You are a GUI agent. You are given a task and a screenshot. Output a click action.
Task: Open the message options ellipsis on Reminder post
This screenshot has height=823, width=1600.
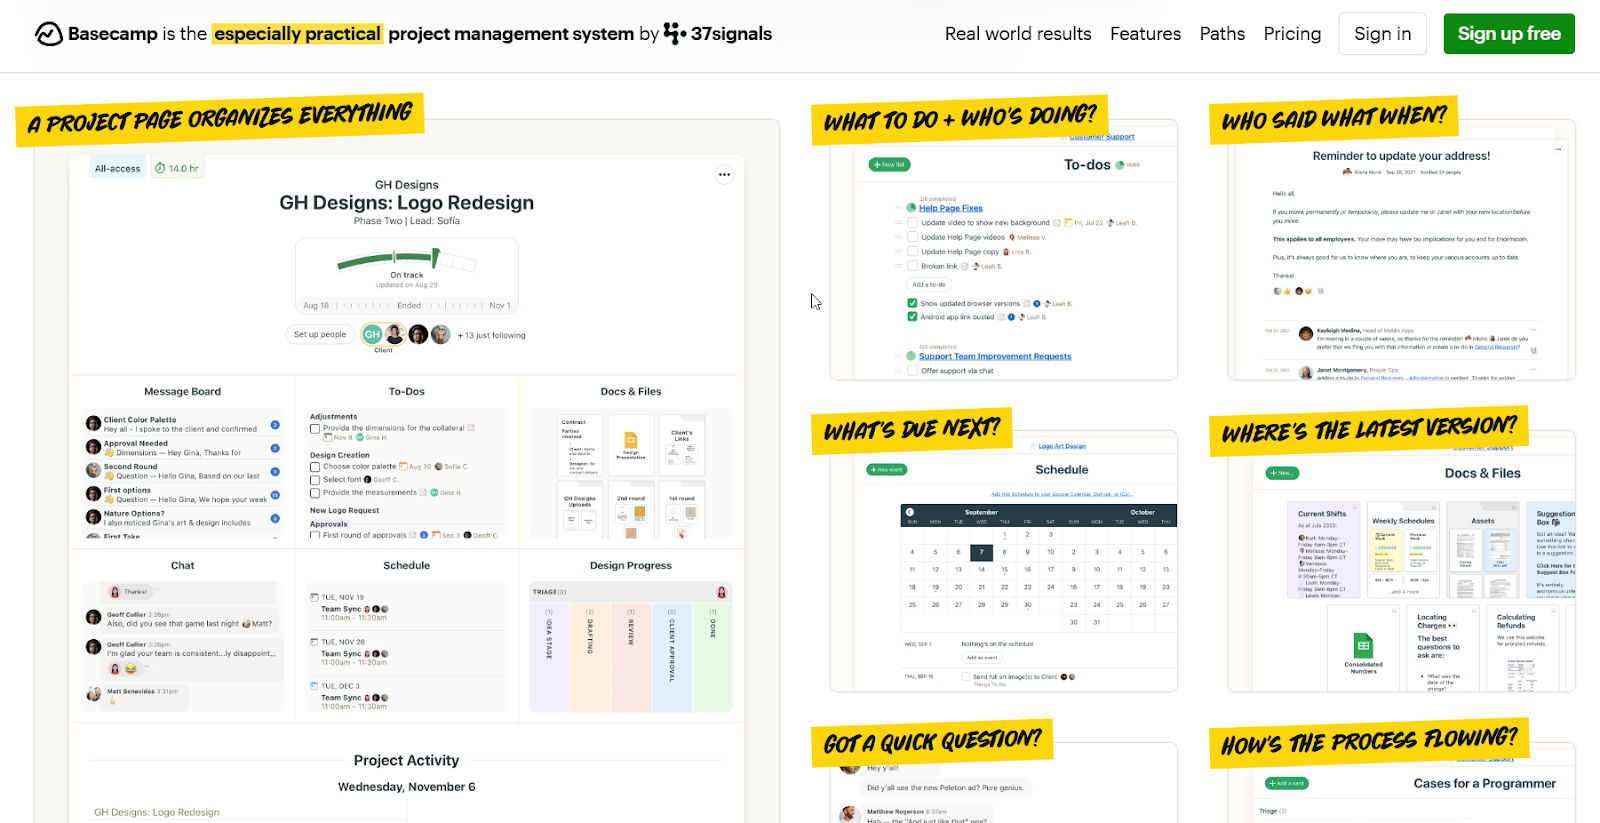pyautogui.click(x=1557, y=149)
